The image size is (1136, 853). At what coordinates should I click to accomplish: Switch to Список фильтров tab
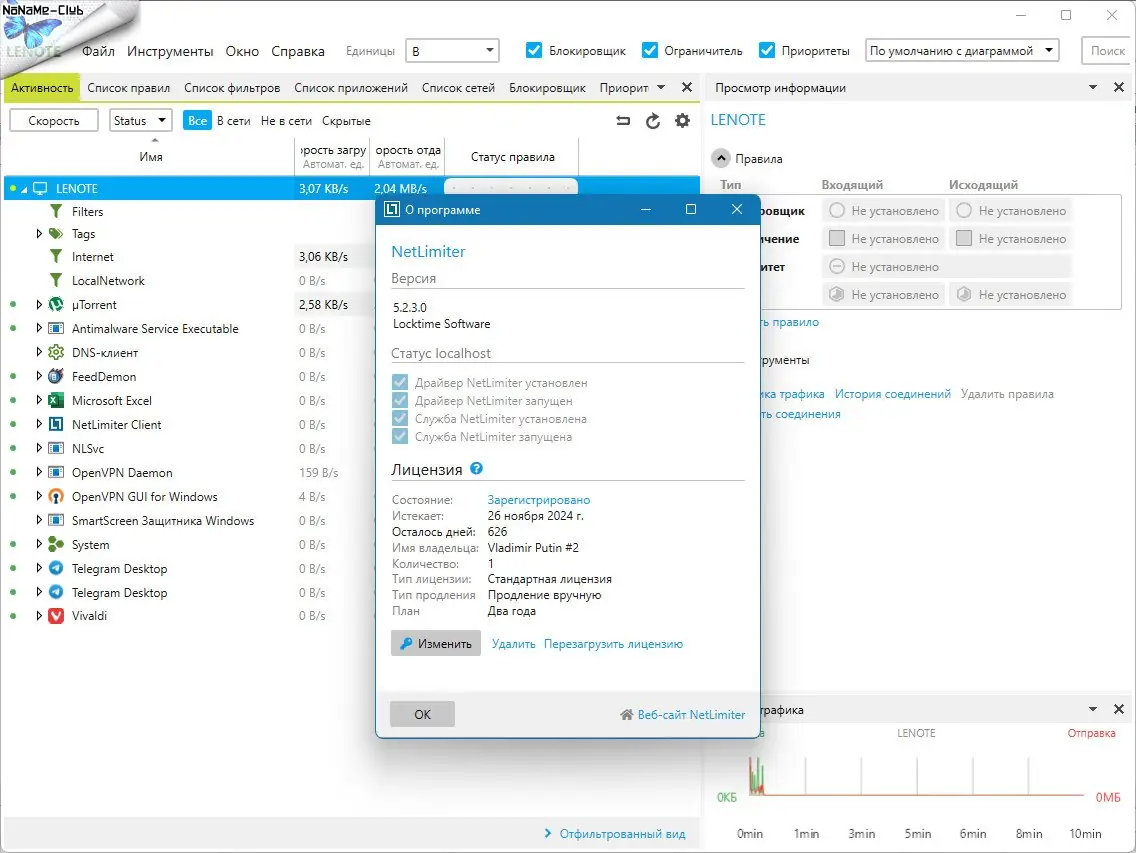tap(232, 88)
